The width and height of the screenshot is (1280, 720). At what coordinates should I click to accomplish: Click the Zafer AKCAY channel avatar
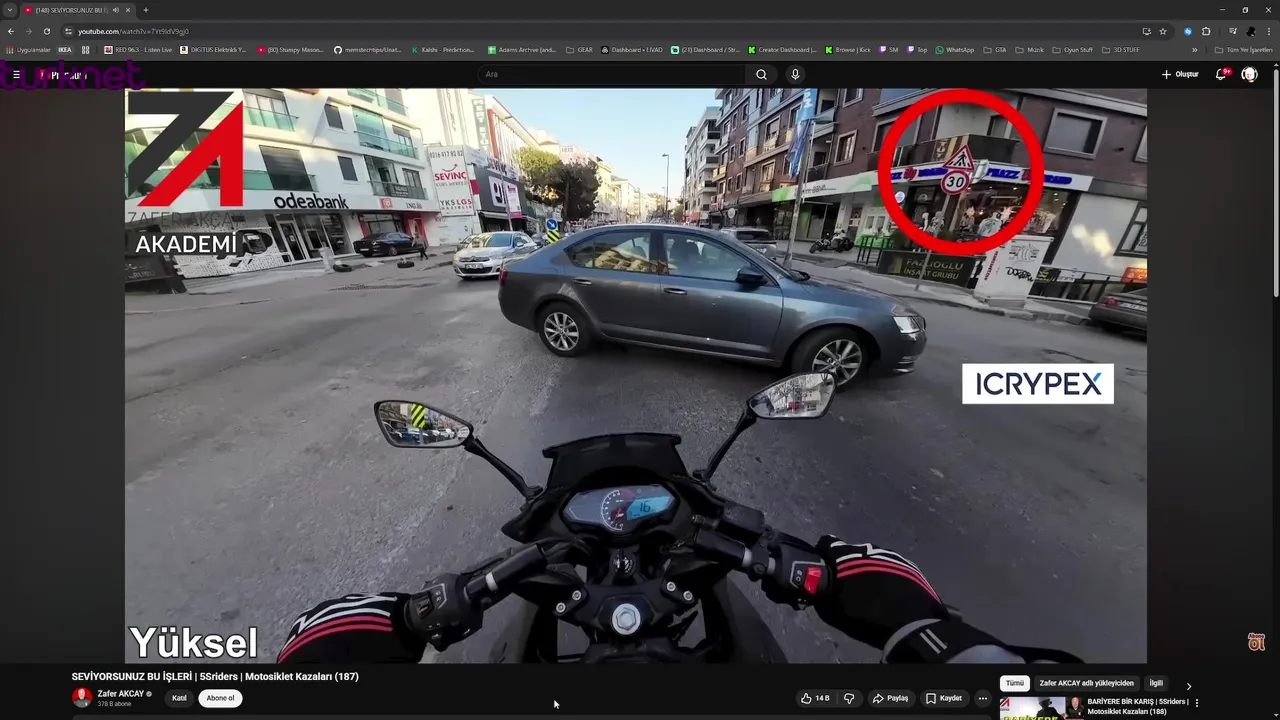(82, 697)
